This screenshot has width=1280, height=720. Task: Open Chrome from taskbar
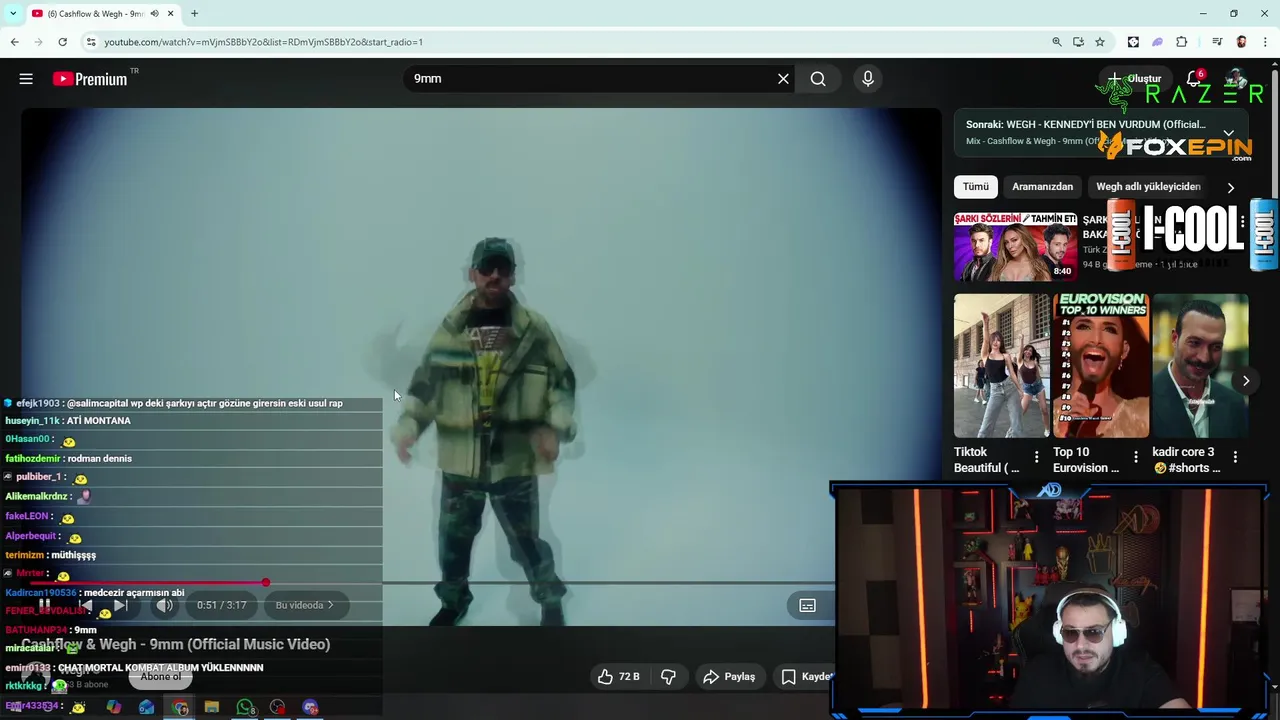pyautogui.click(x=180, y=707)
